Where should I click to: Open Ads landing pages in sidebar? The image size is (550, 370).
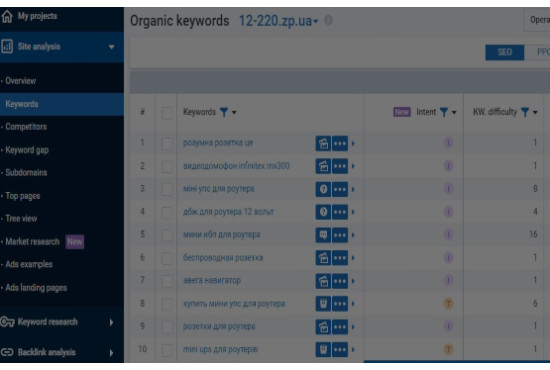tap(36, 288)
